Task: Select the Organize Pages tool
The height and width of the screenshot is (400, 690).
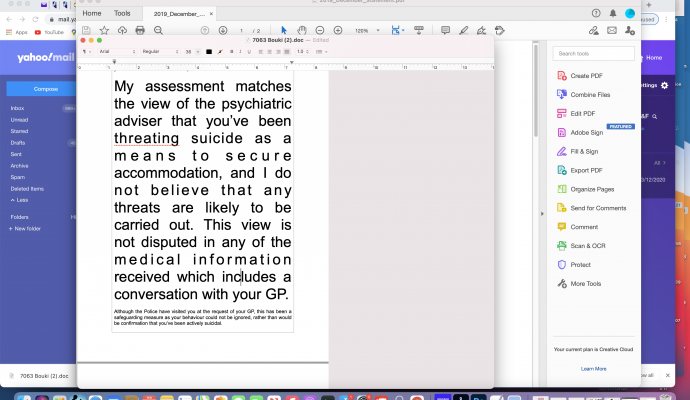Action: click(x=594, y=189)
